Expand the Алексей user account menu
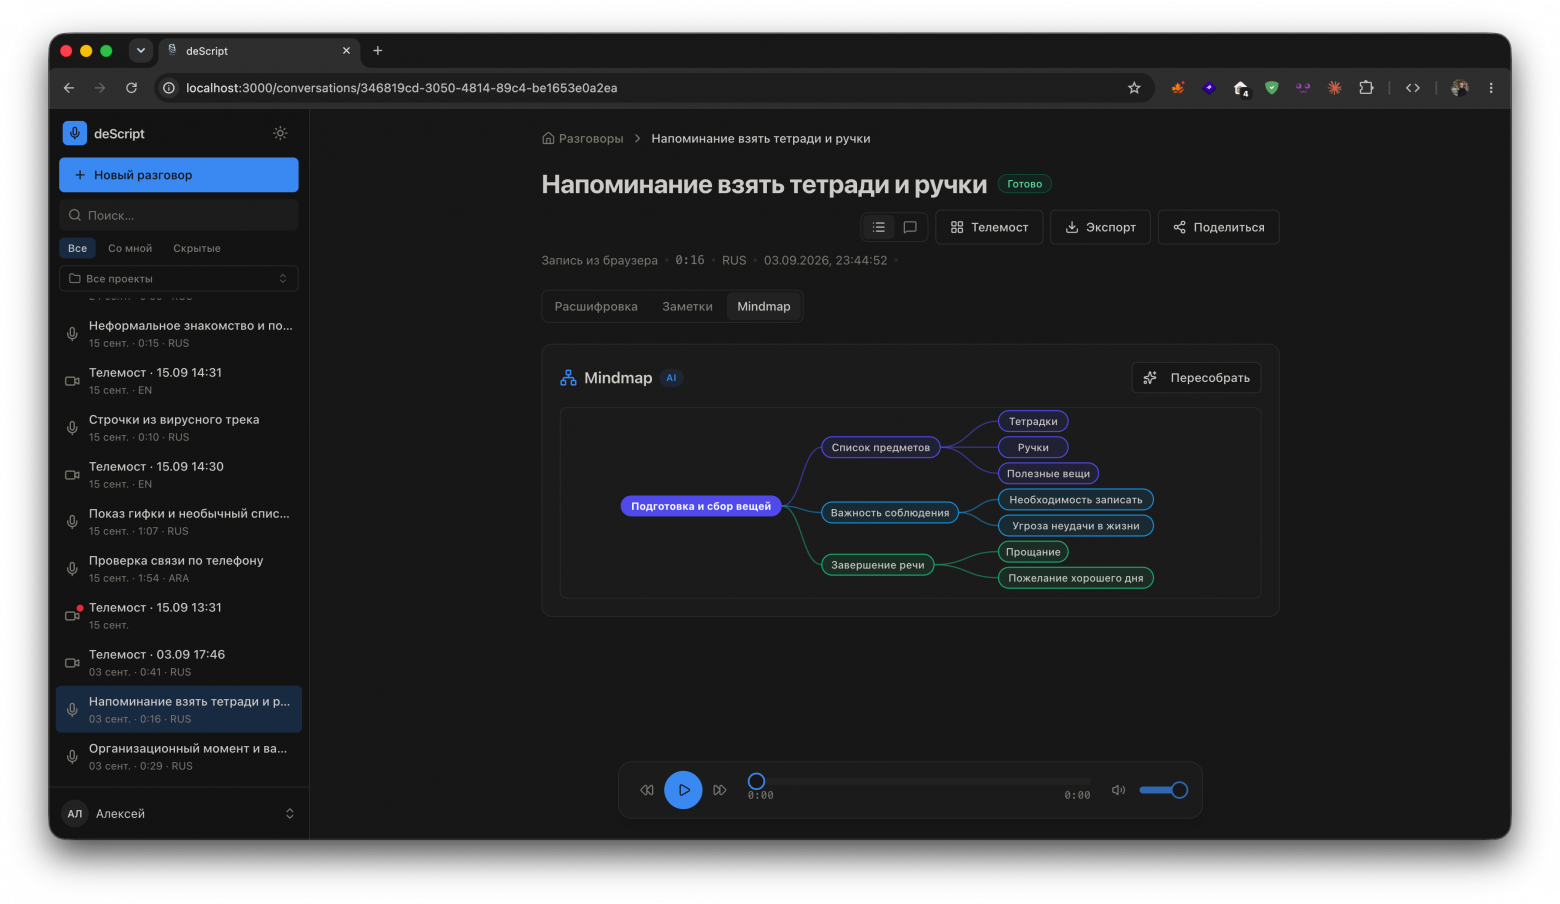Screen dimensions: 1560x904 pos(179,814)
